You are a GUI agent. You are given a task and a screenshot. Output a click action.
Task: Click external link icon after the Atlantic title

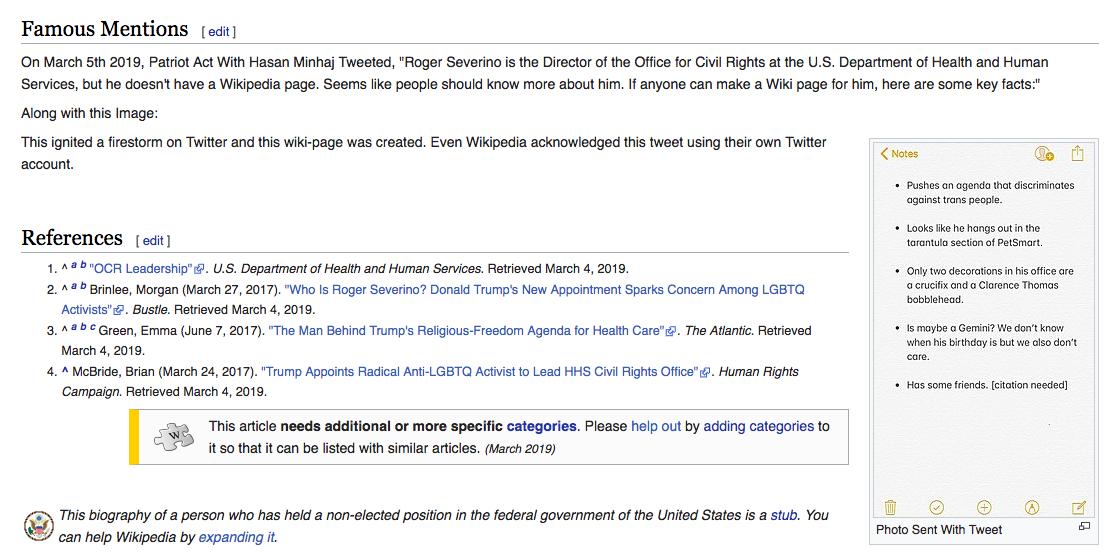coord(671,332)
